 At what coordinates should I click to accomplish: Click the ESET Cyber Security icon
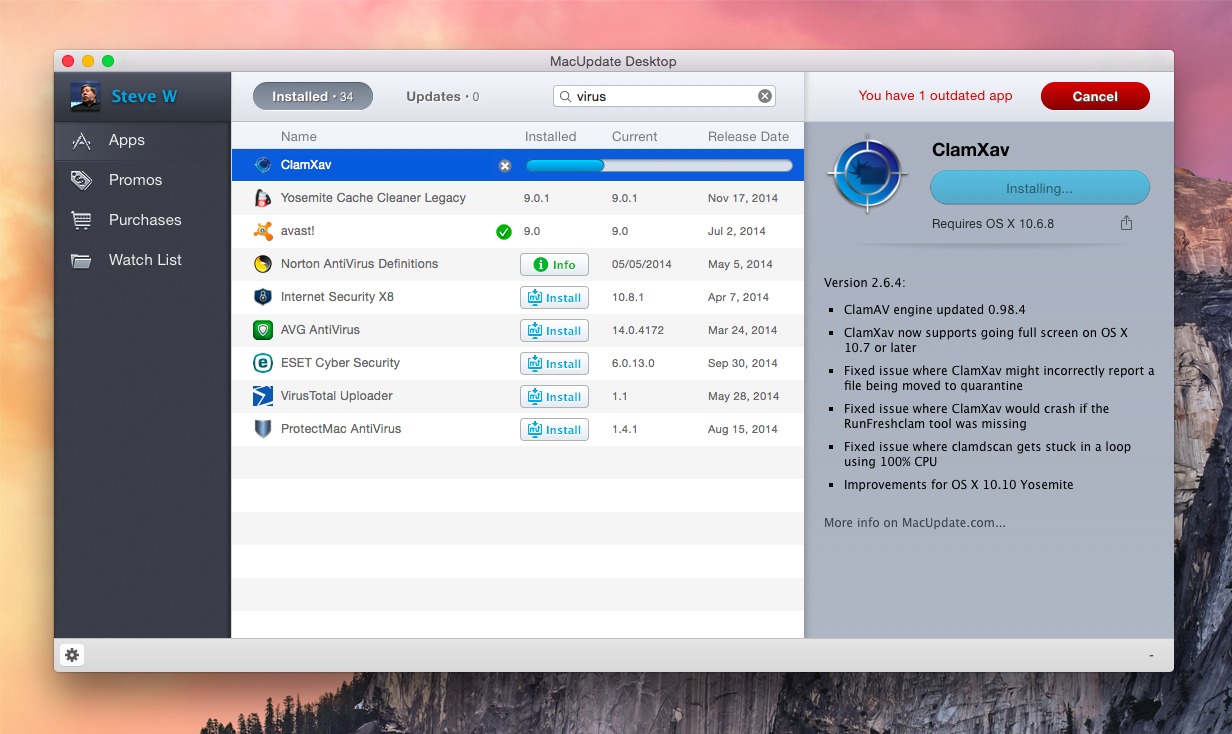coord(263,363)
